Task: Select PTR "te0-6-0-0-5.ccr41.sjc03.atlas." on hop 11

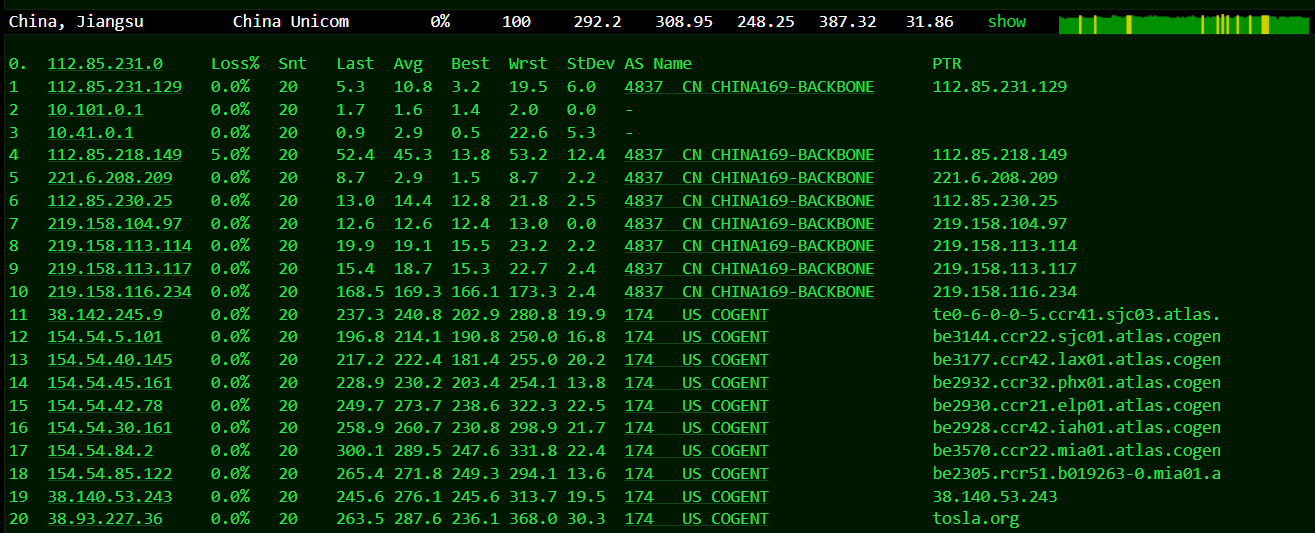Action: [1077, 315]
